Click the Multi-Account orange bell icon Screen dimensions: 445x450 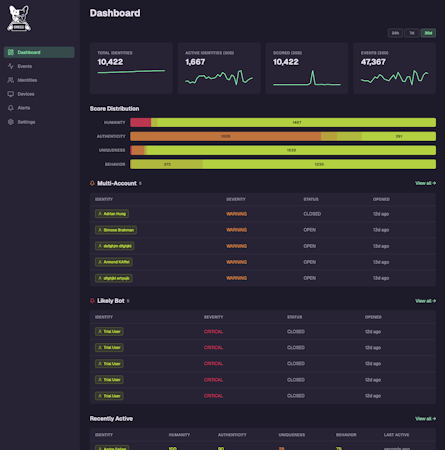coord(92,183)
